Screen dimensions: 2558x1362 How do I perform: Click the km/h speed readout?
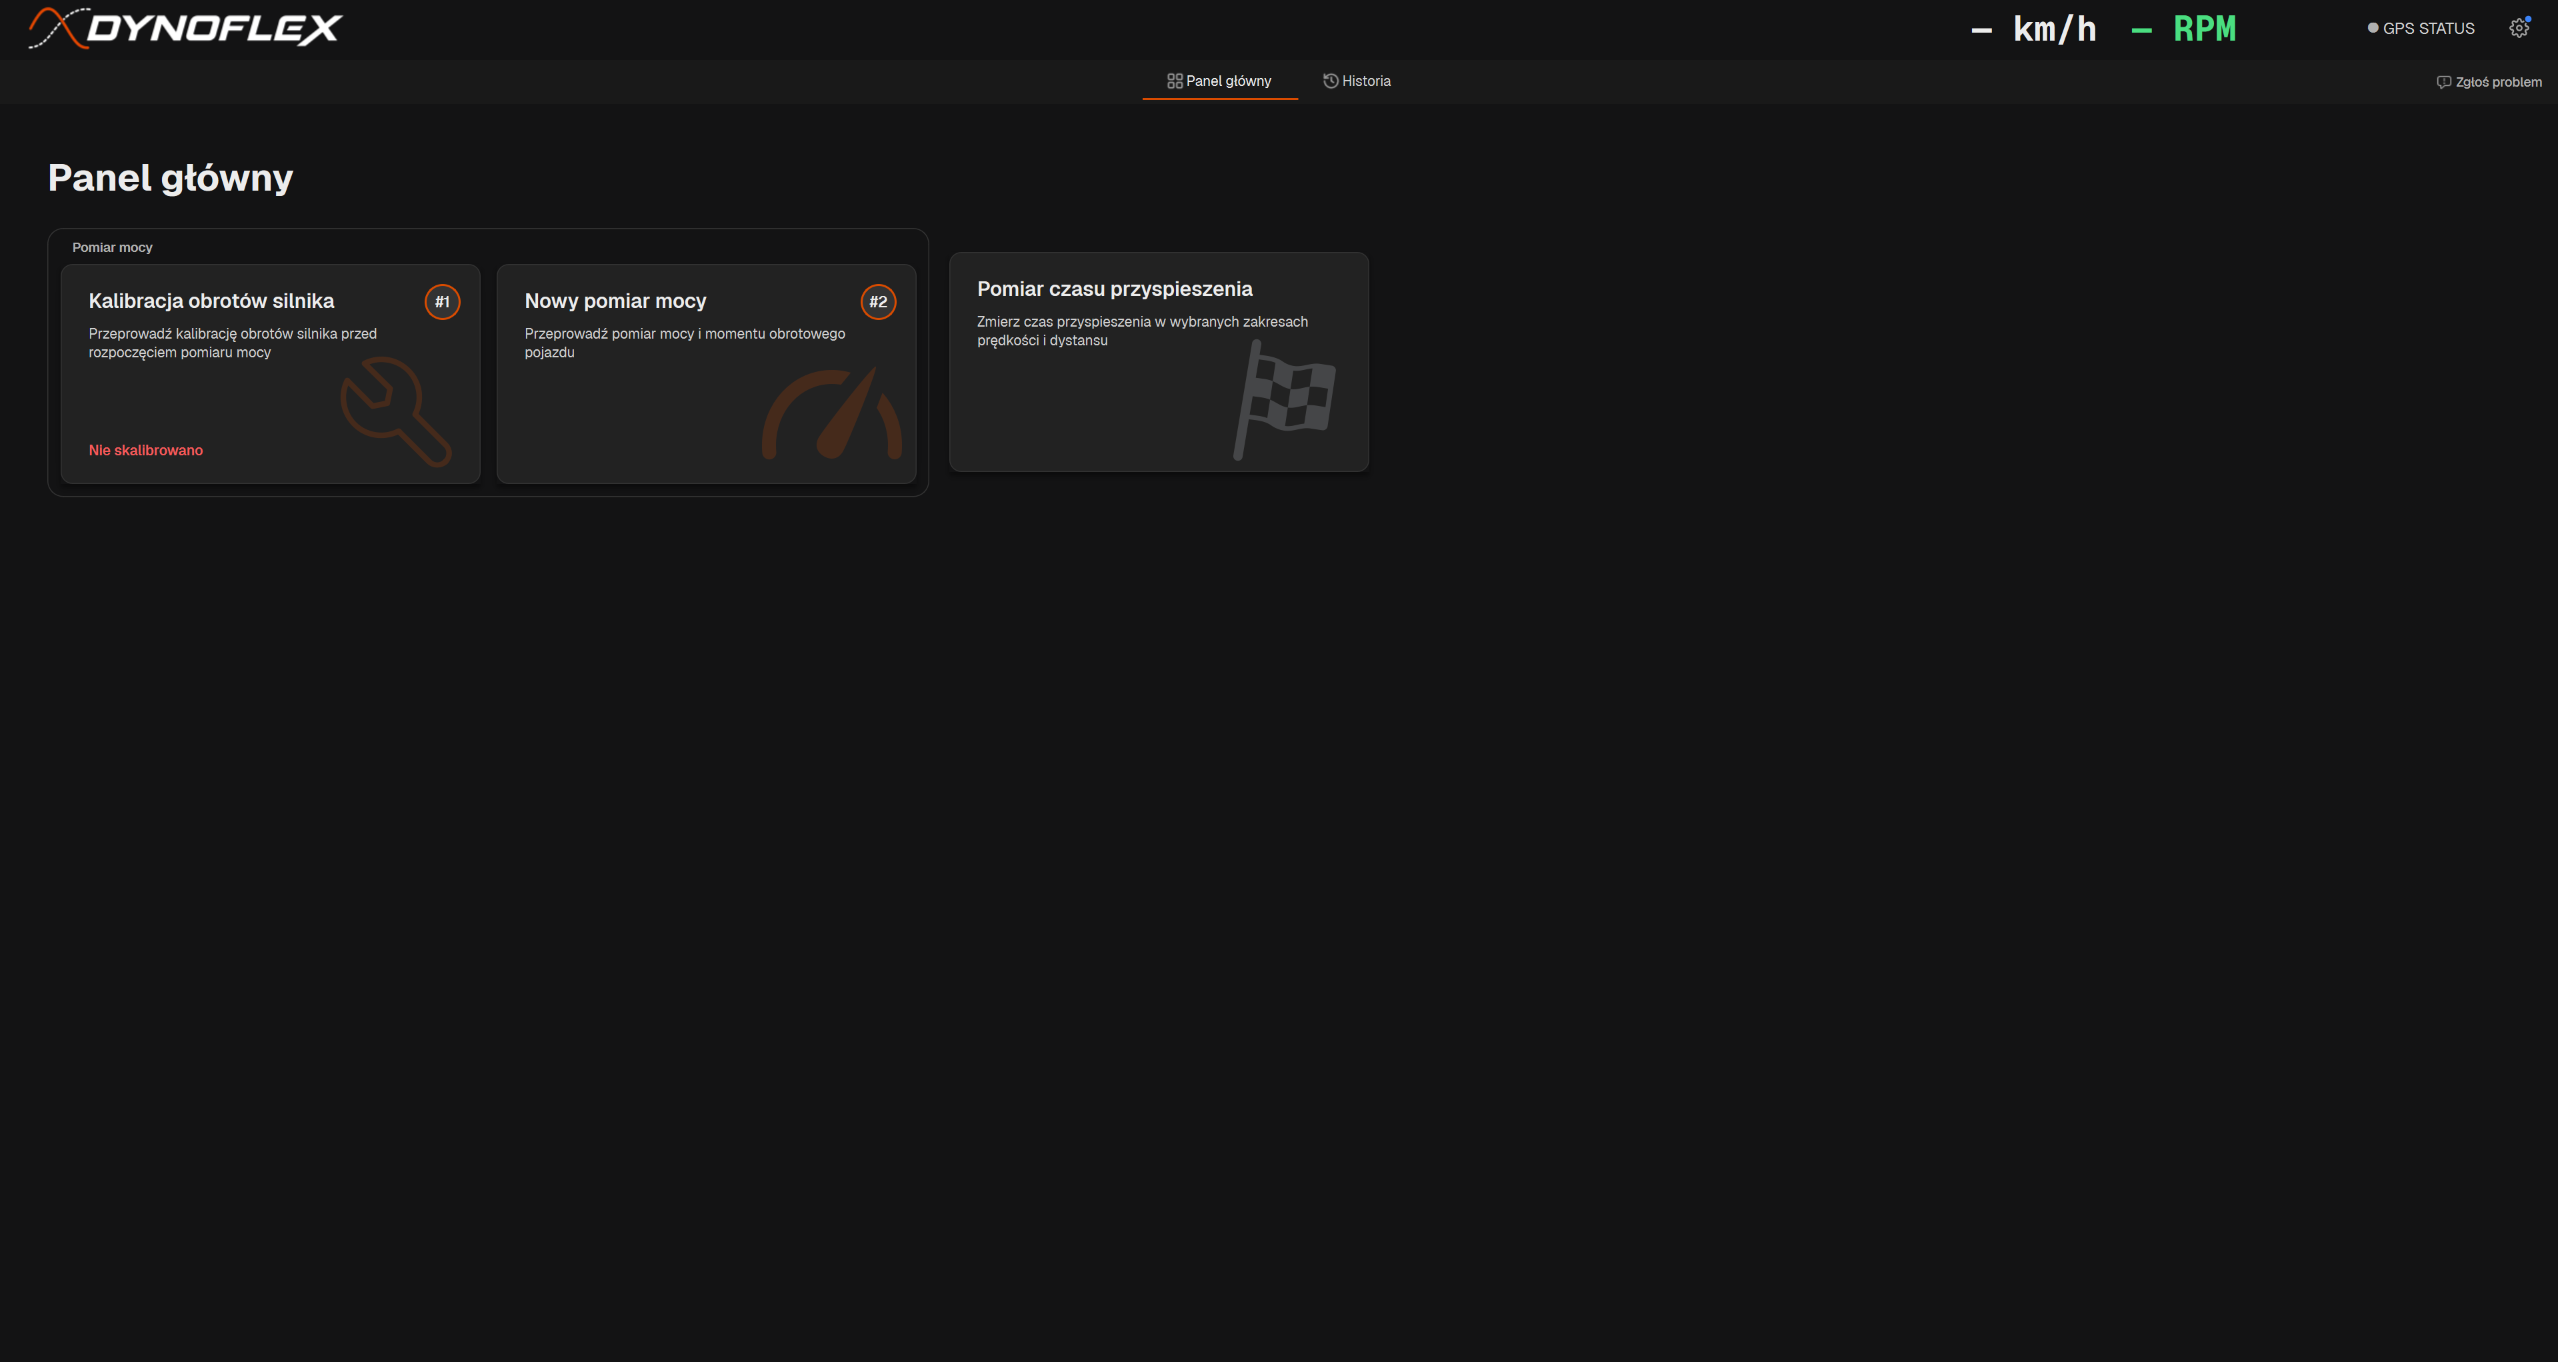pyautogui.click(x=2034, y=29)
